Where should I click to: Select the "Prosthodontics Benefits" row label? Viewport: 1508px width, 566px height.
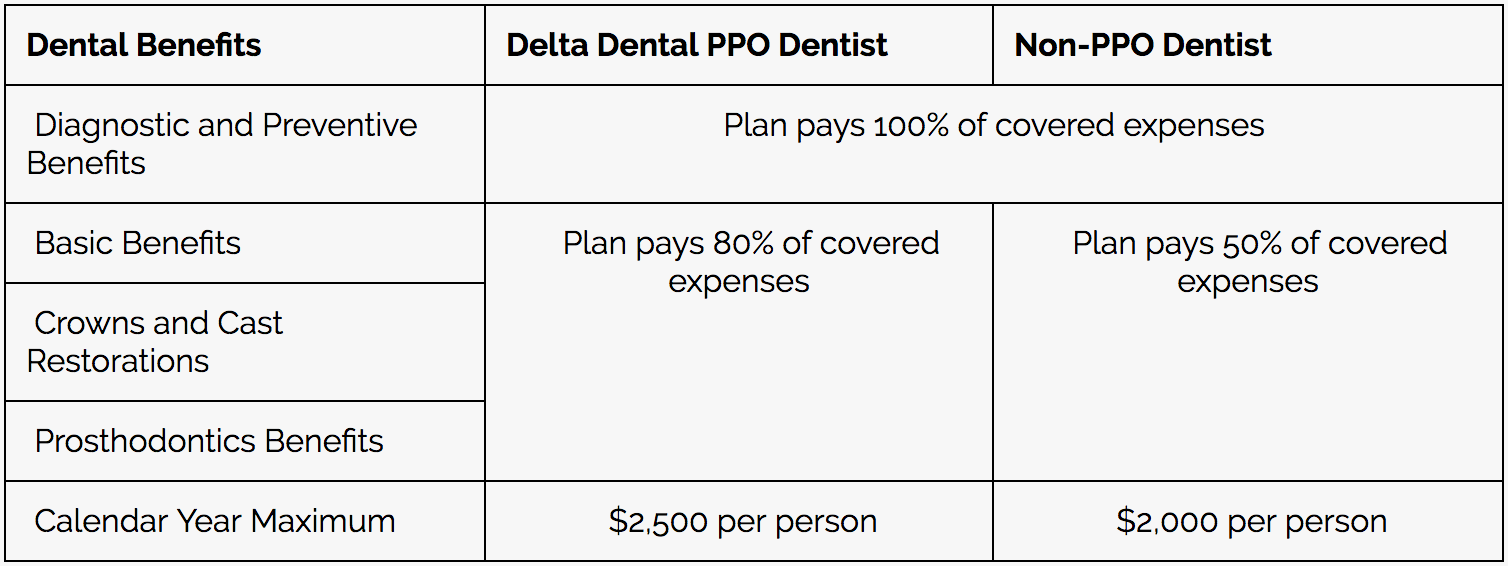point(209,441)
